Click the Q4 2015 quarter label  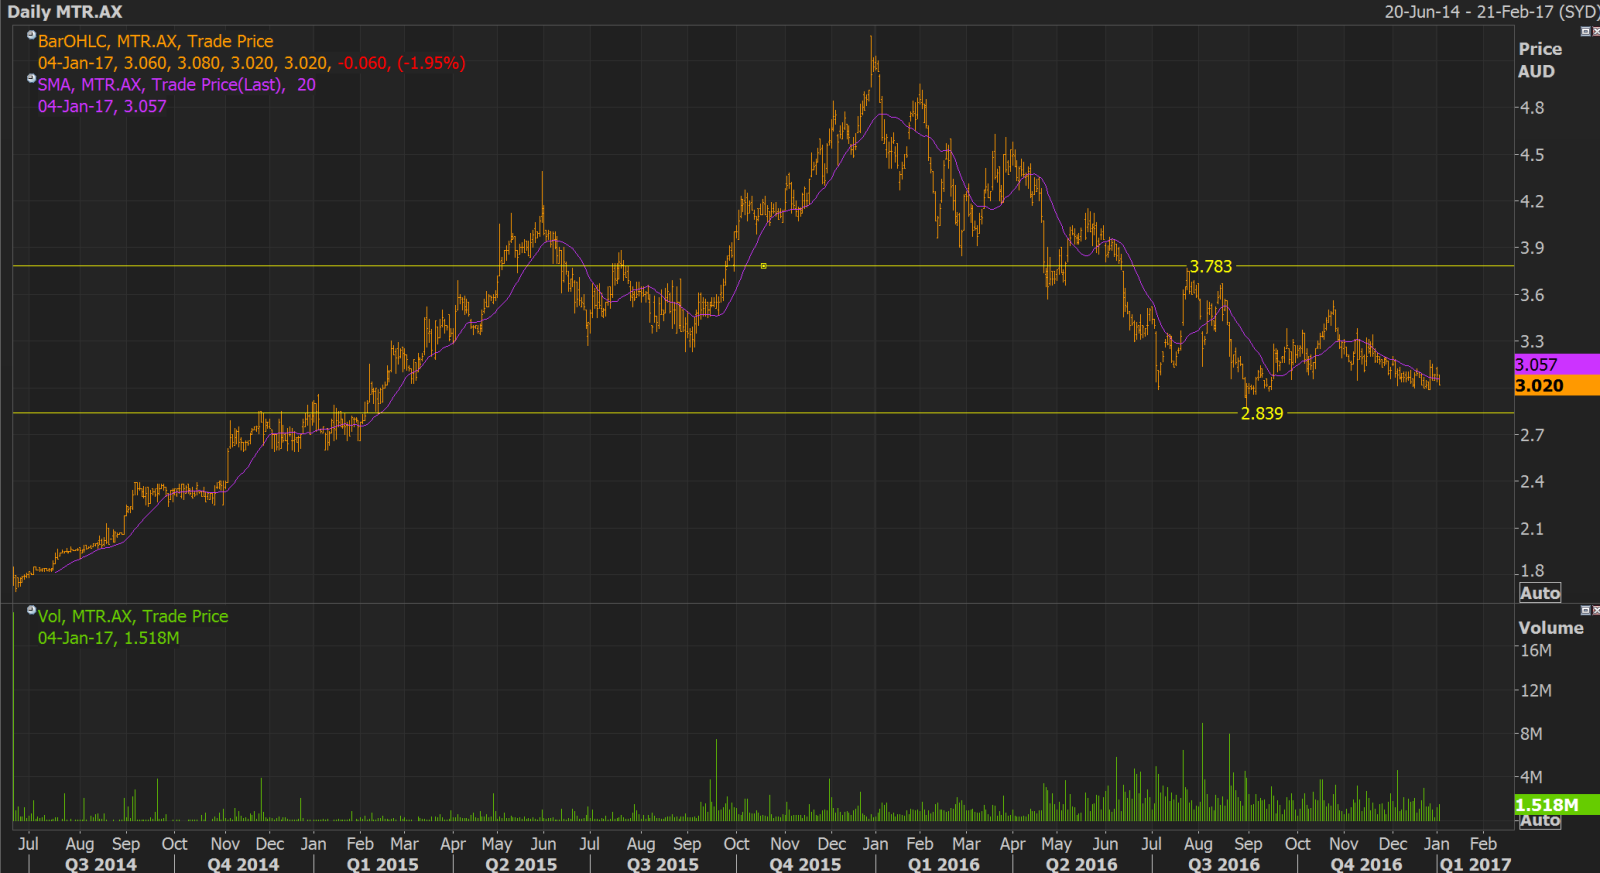[x=805, y=864]
